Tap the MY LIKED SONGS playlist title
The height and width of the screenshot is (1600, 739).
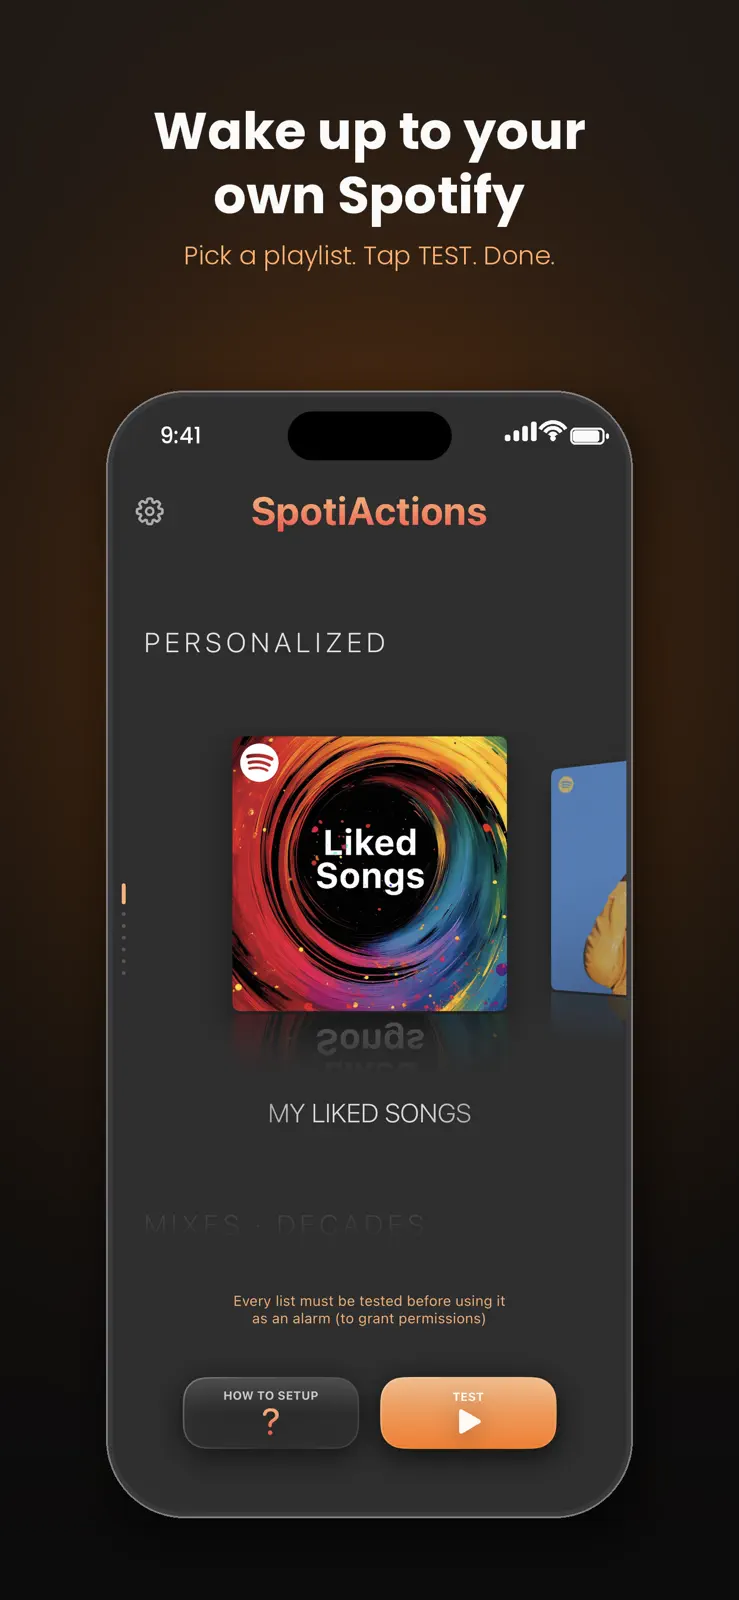coord(370,1113)
